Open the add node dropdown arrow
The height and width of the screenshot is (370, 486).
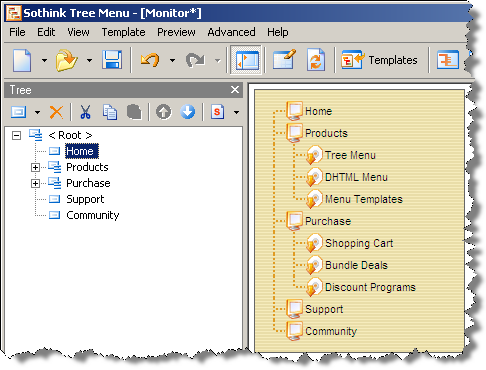point(37,112)
